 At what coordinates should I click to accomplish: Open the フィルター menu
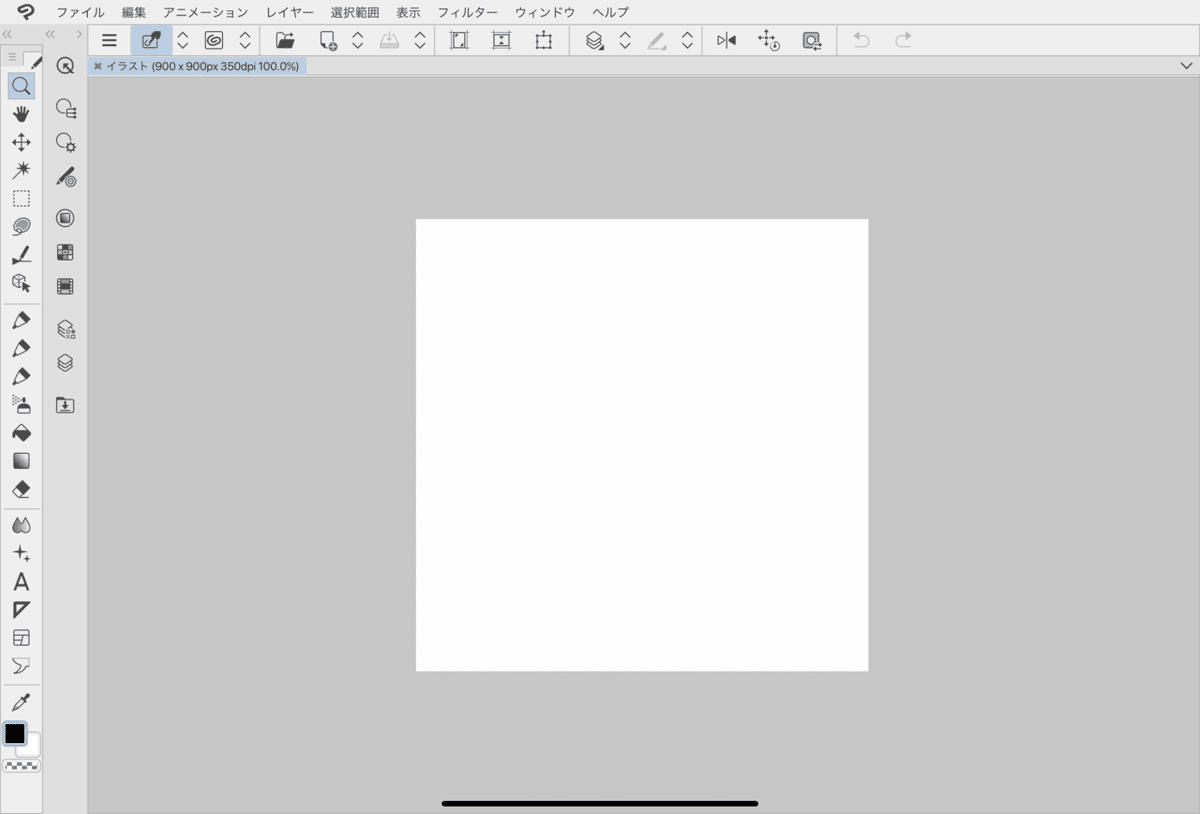tap(467, 12)
